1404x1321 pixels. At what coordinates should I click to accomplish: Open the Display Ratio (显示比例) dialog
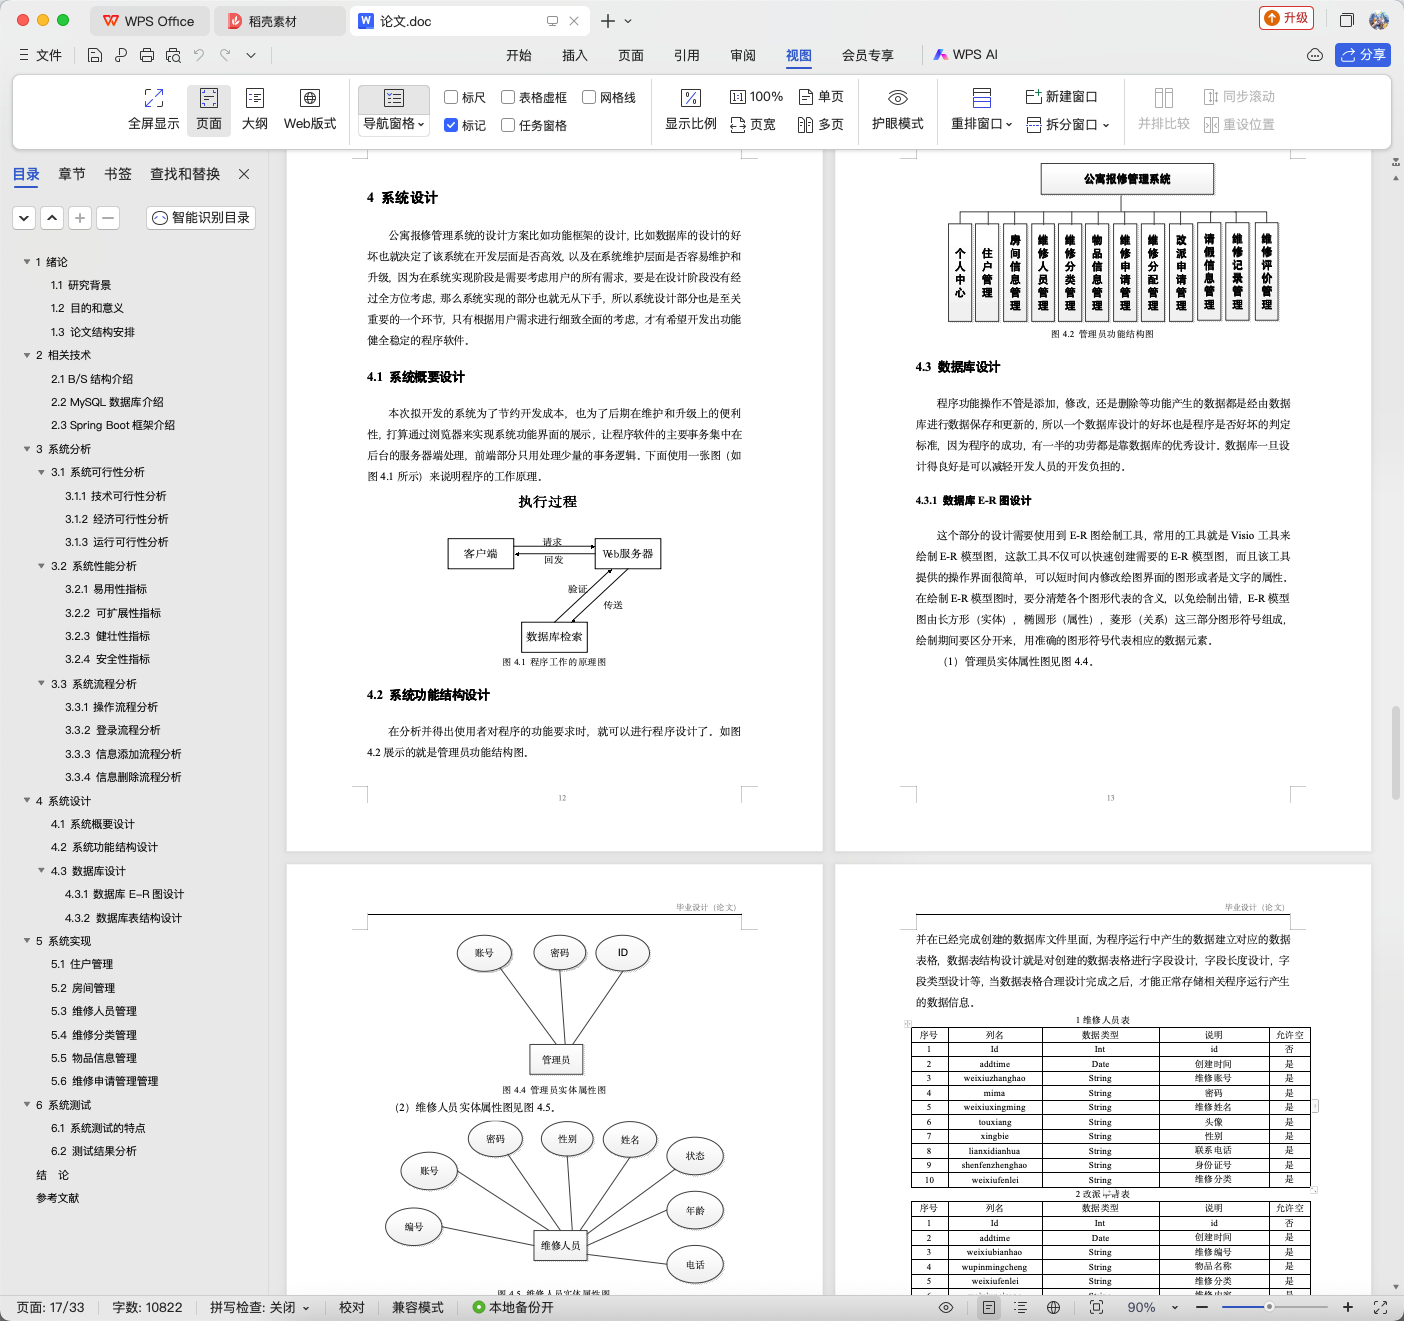pos(691,109)
